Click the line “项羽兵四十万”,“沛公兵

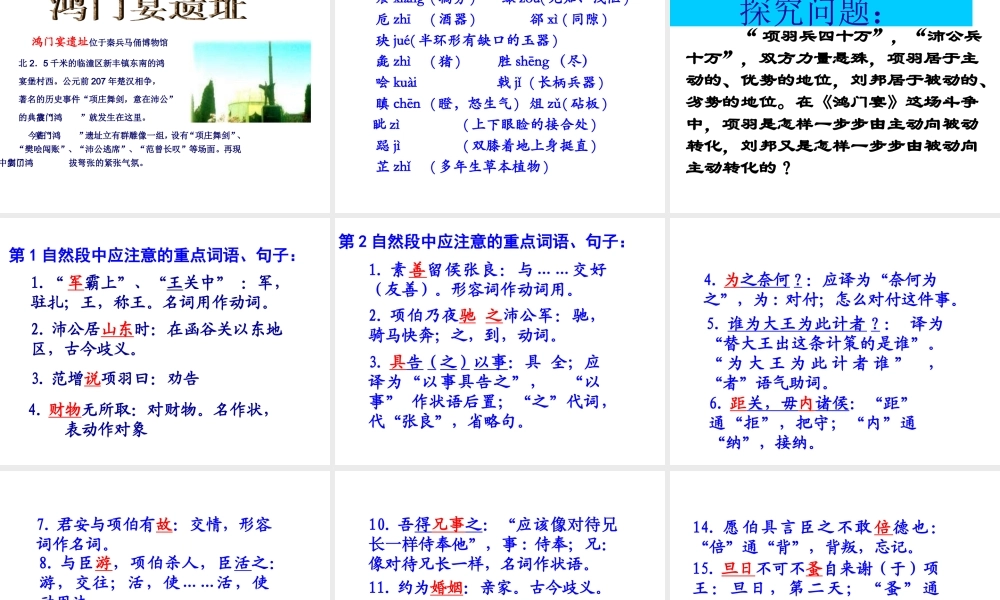coord(864,36)
